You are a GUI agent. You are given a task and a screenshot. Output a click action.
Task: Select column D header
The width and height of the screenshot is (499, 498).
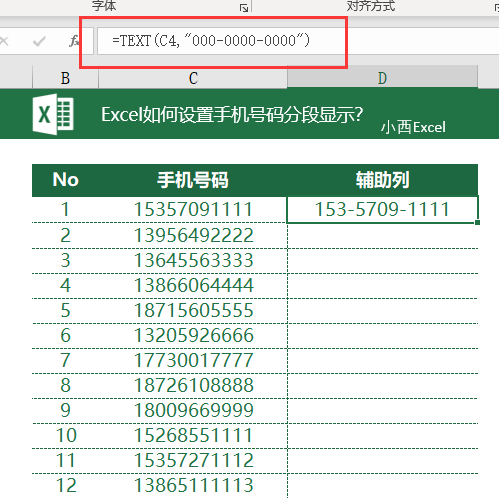pos(382,78)
